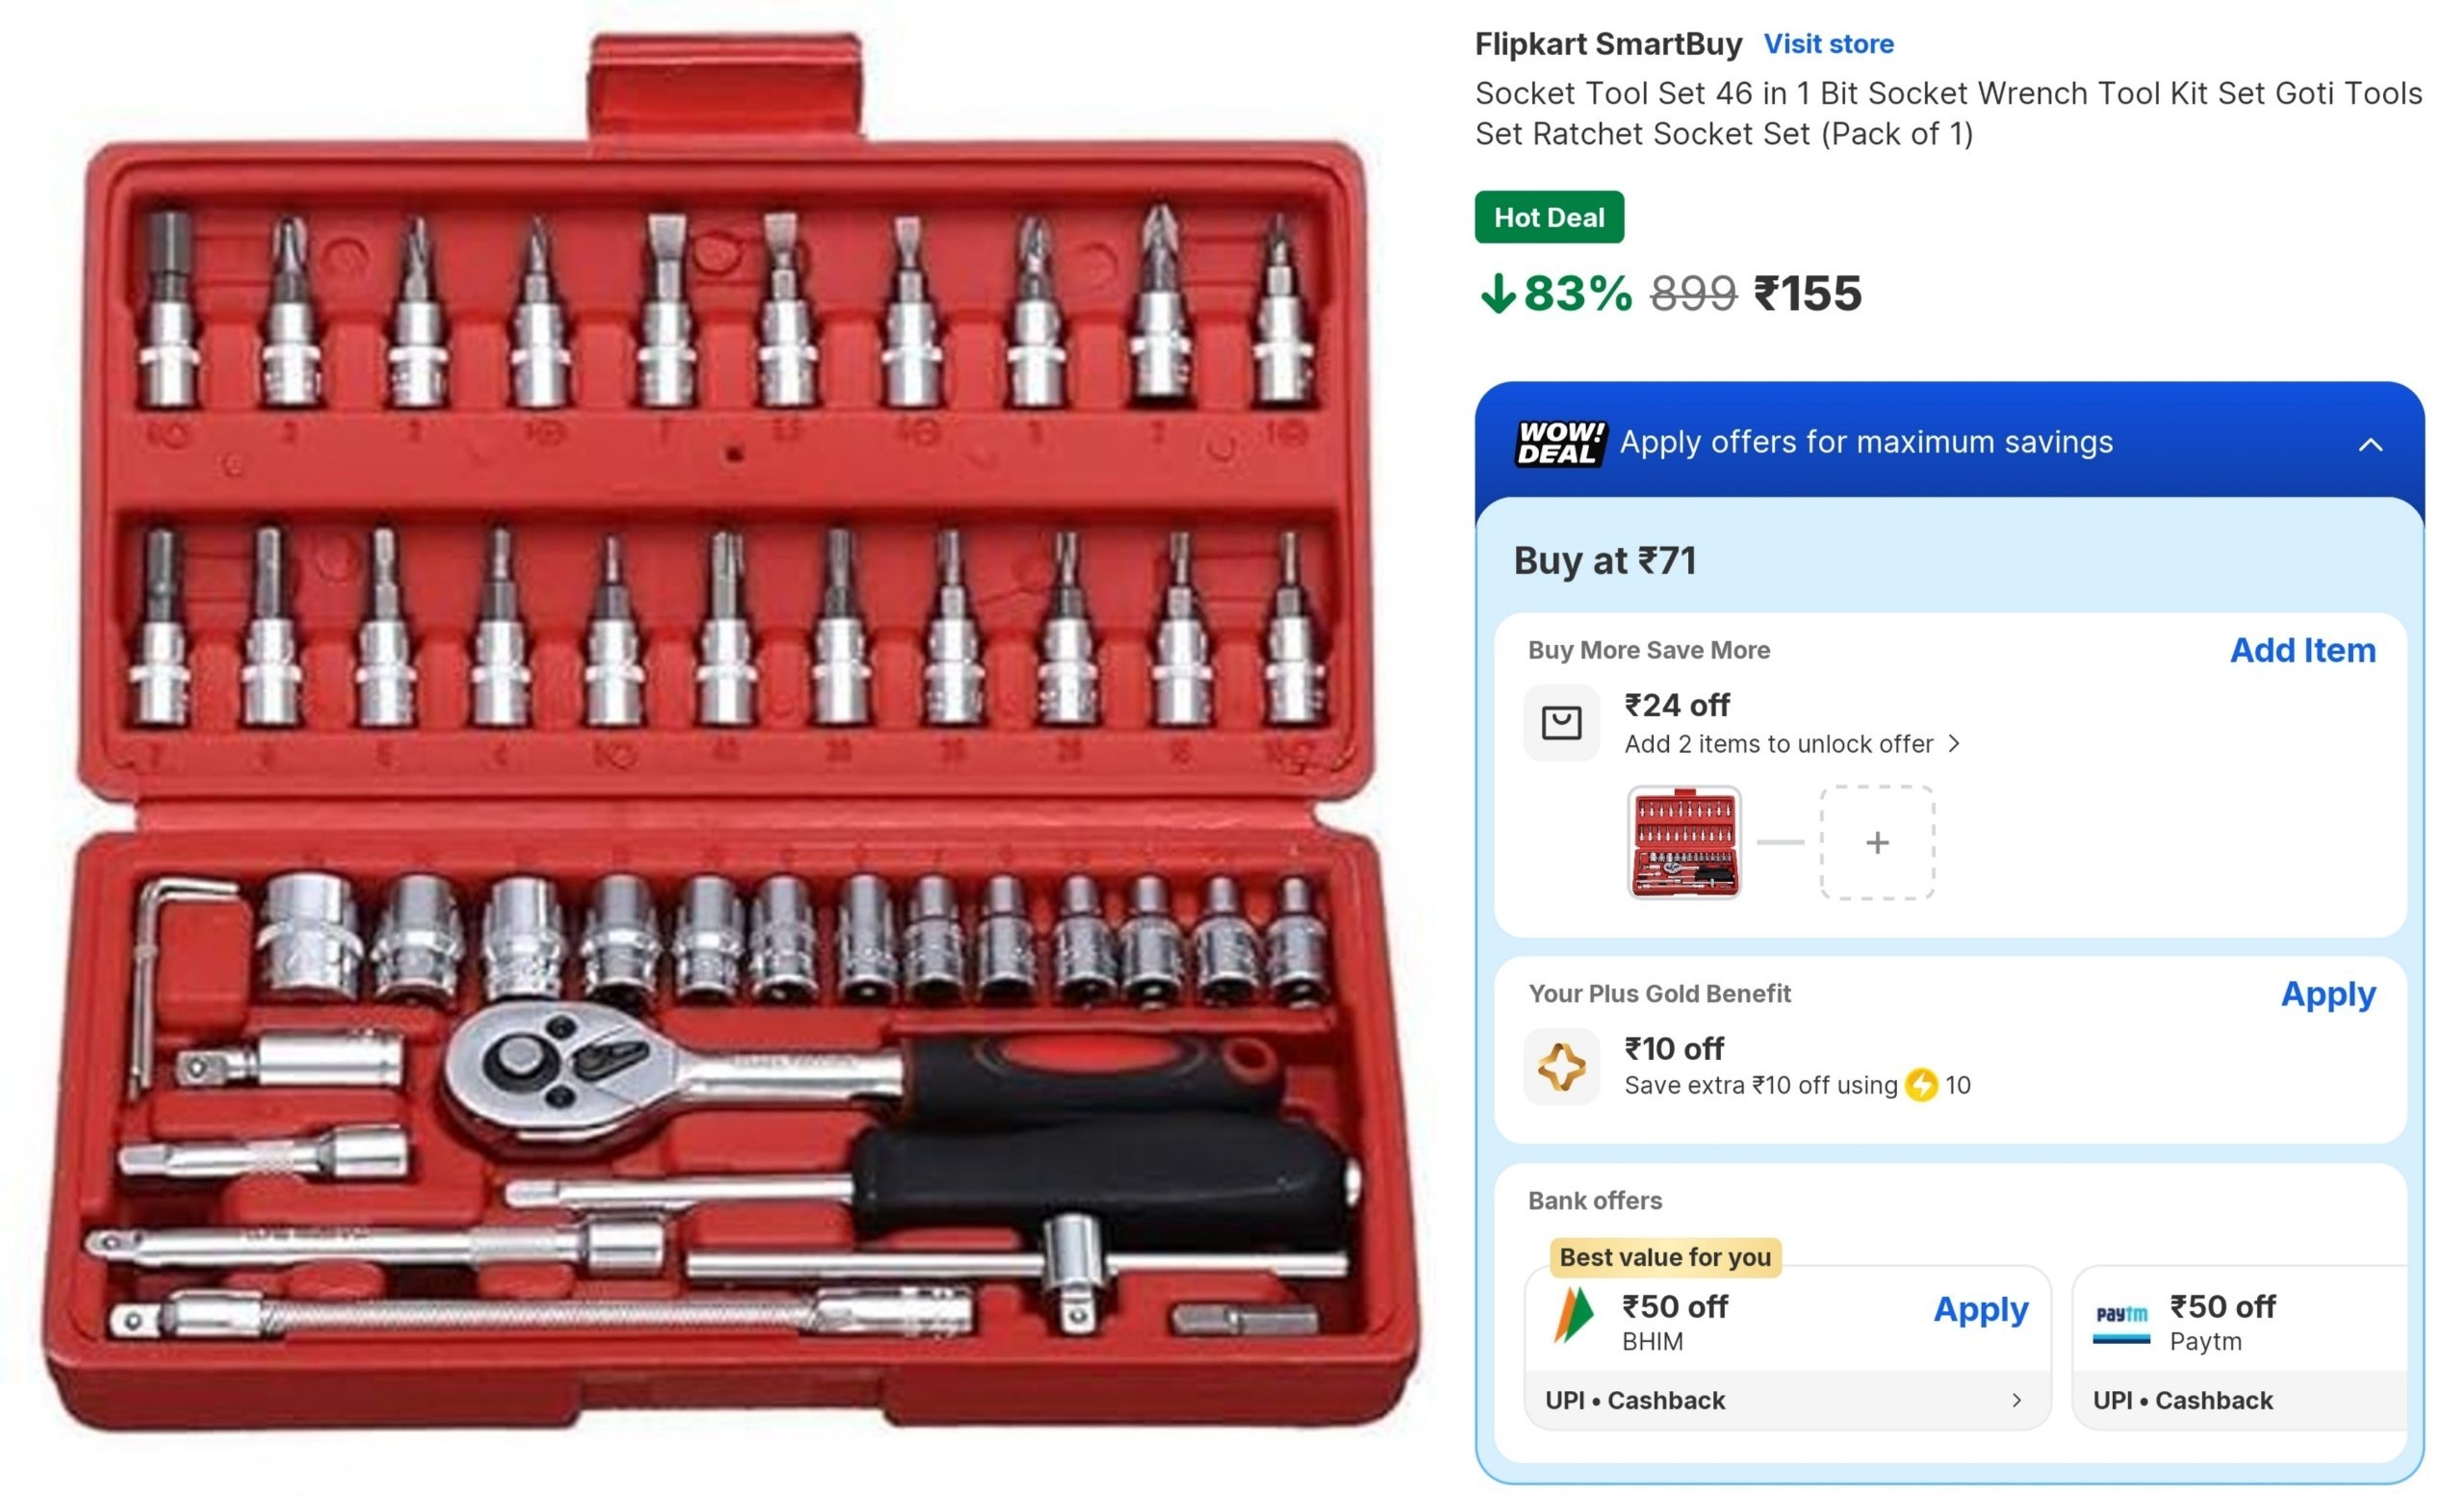Click the green discount down-arrow icon
Viewport: 2464px width, 1496px height.
(x=1497, y=294)
